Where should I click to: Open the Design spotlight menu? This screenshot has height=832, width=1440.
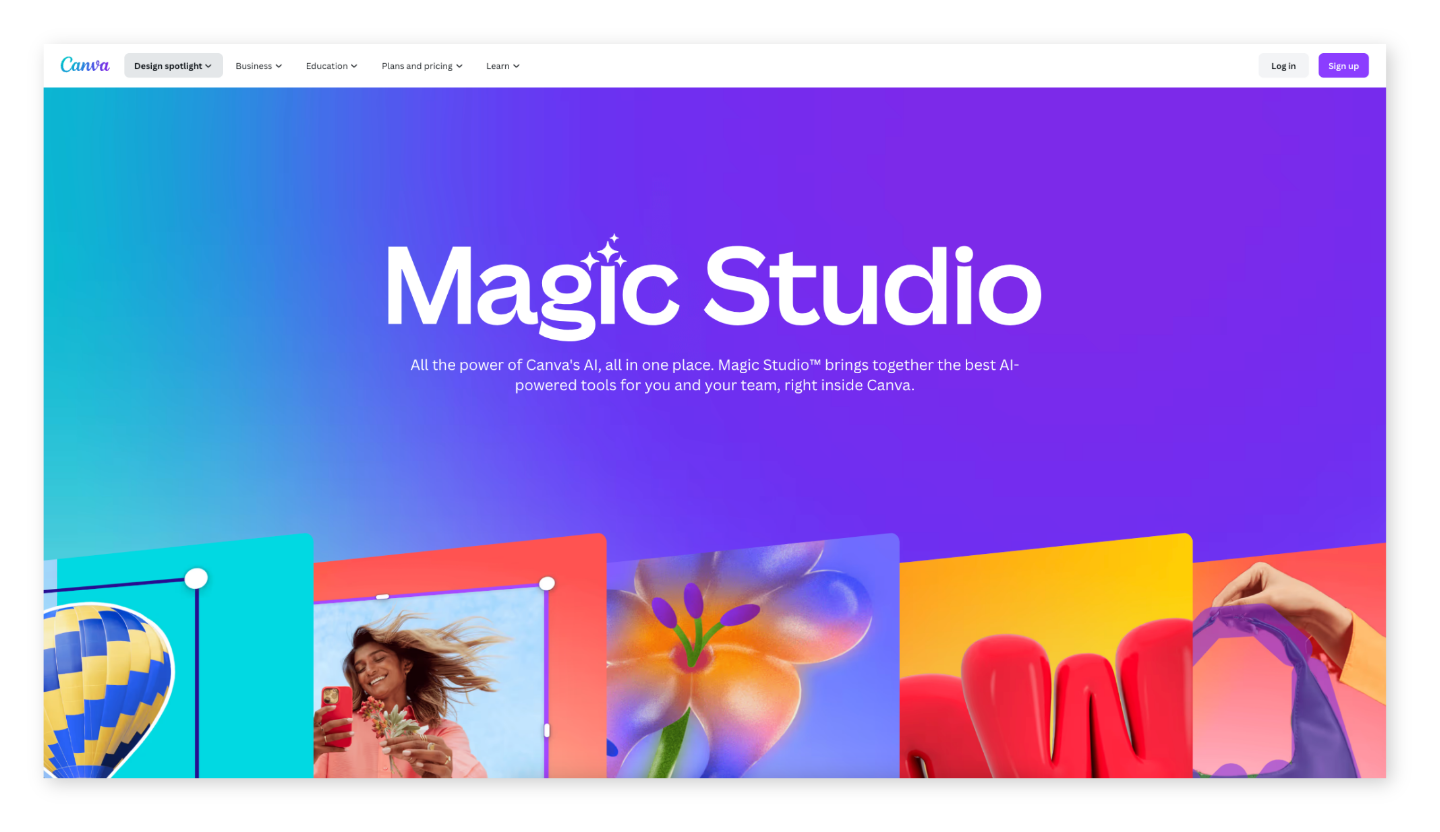[x=173, y=66]
